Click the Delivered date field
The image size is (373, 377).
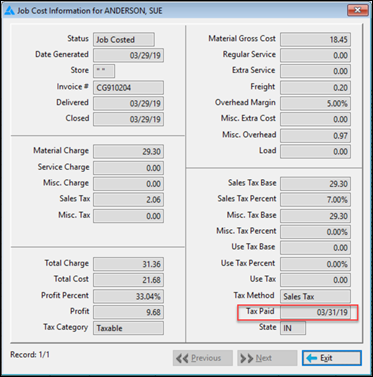(128, 103)
